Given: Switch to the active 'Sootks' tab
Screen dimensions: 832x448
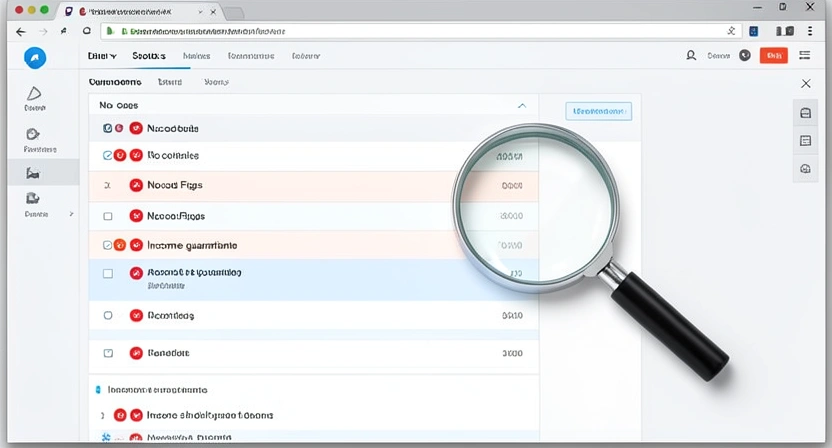Looking at the screenshot, I should pyautogui.click(x=149, y=56).
